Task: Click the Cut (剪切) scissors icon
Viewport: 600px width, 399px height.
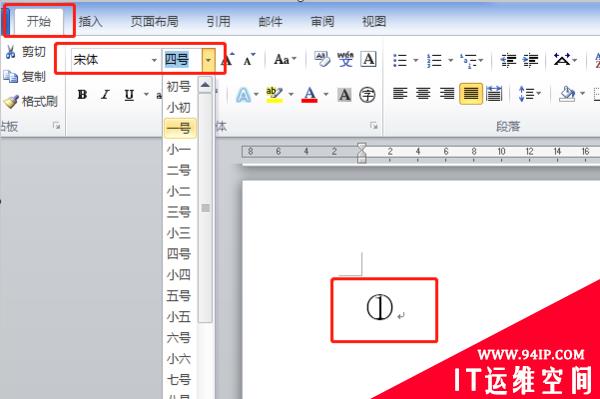Action: click(x=10, y=52)
